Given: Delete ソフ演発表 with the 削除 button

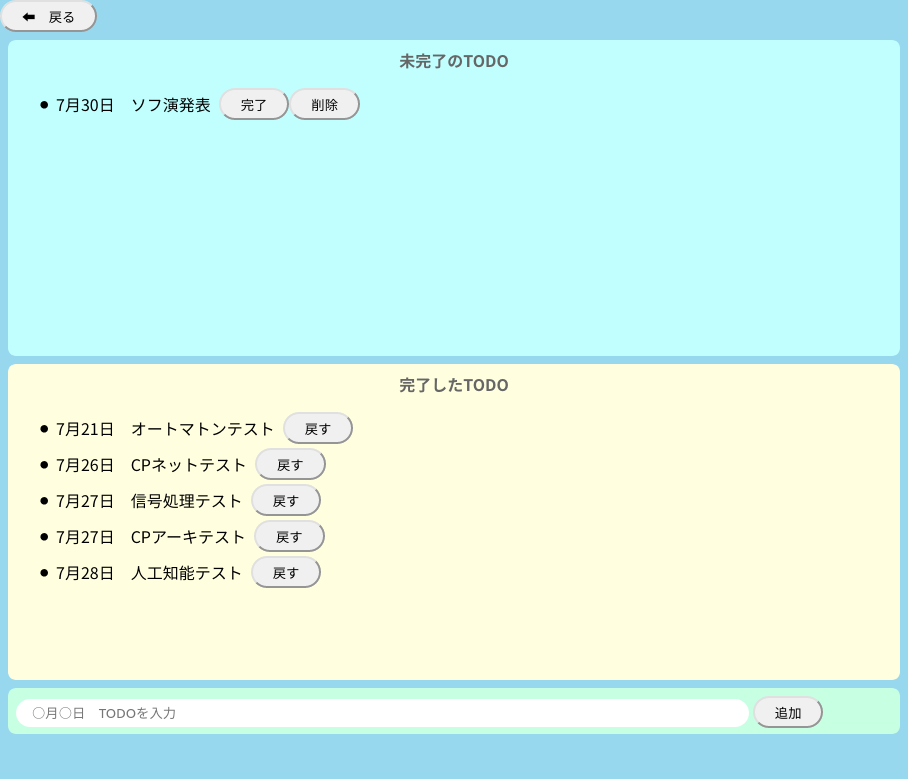Looking at the screenshot, I should pos(324,105).
